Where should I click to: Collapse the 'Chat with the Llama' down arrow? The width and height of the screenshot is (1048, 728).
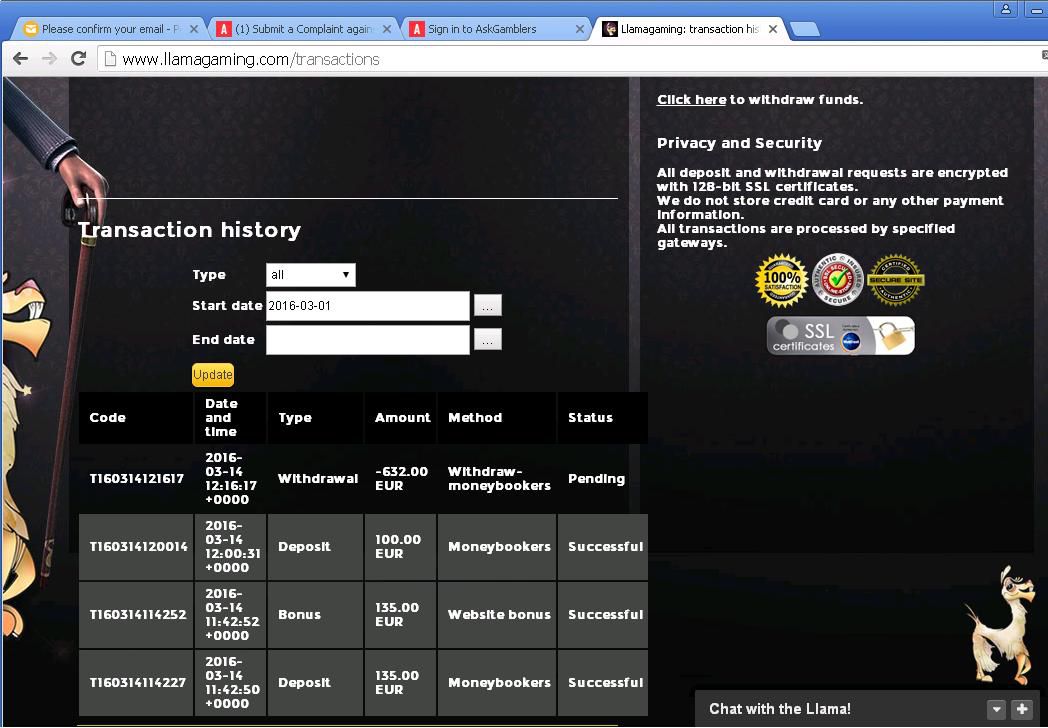click(x=997, y=709)
